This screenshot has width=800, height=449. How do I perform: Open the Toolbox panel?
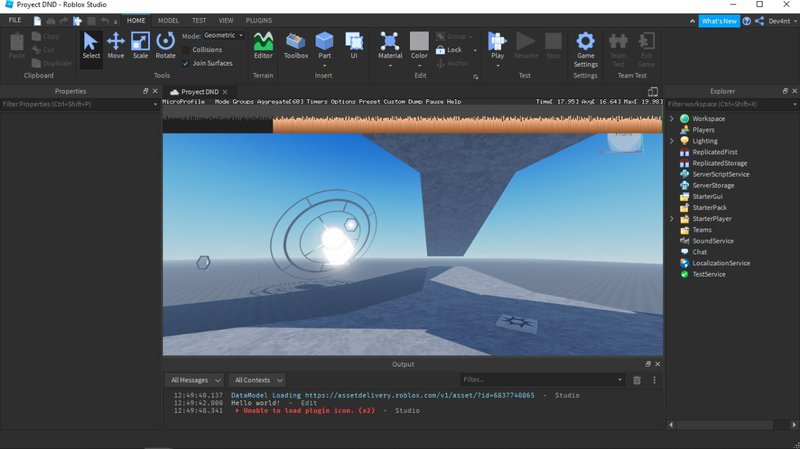[296, 44]
